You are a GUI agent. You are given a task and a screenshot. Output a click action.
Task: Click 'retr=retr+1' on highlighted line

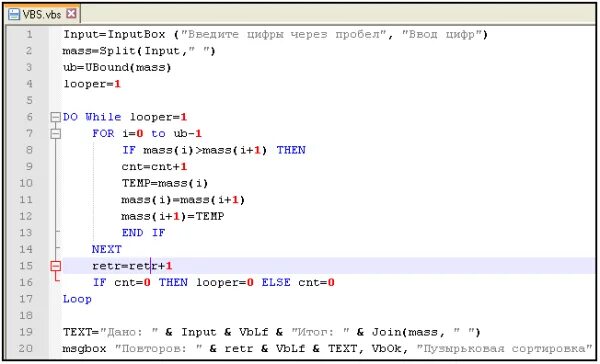[132, 266]
